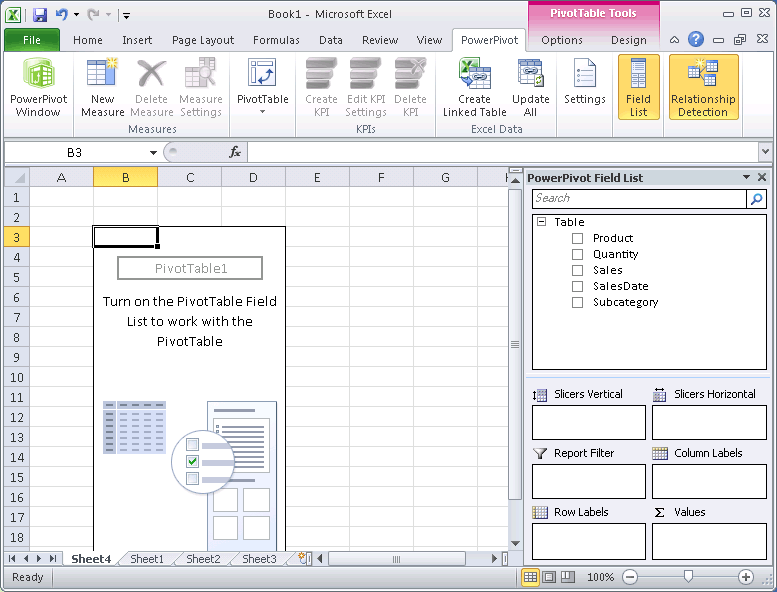The height and width of the screenshot is (592, 777).
Task: Click the Search field in Field List
Action: tap(639, 199)
